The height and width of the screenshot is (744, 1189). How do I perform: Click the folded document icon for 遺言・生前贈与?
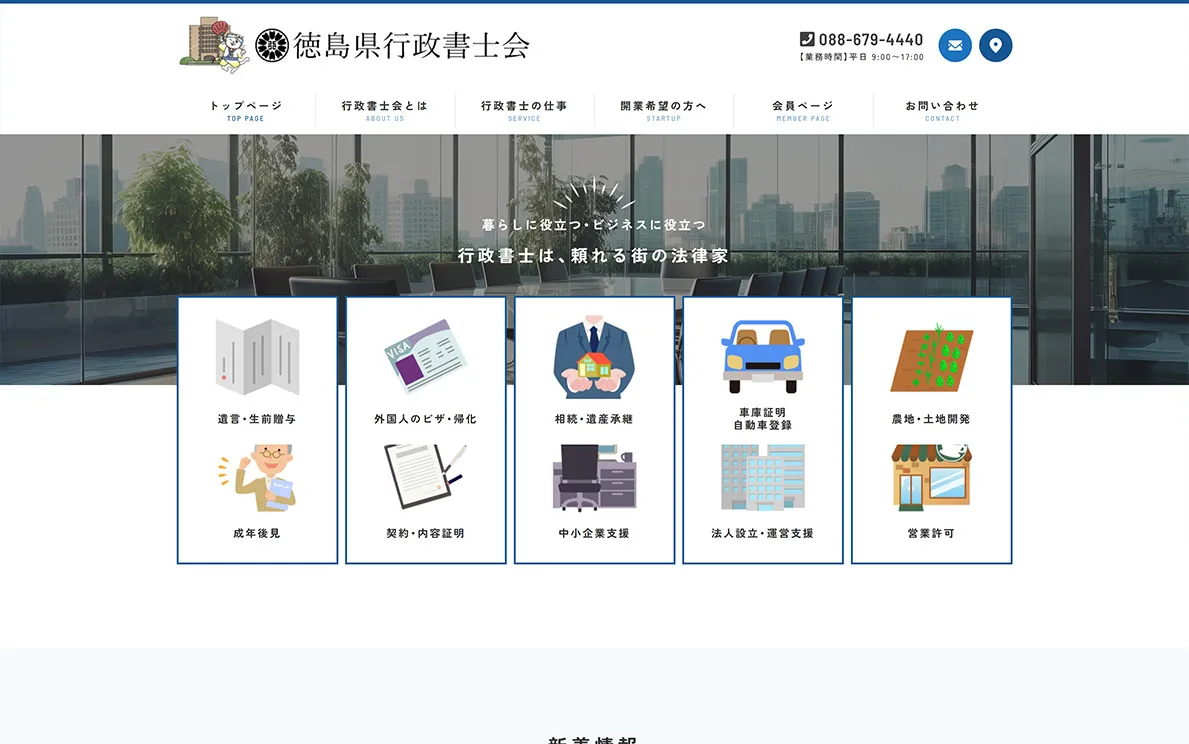tap(257, 357)
